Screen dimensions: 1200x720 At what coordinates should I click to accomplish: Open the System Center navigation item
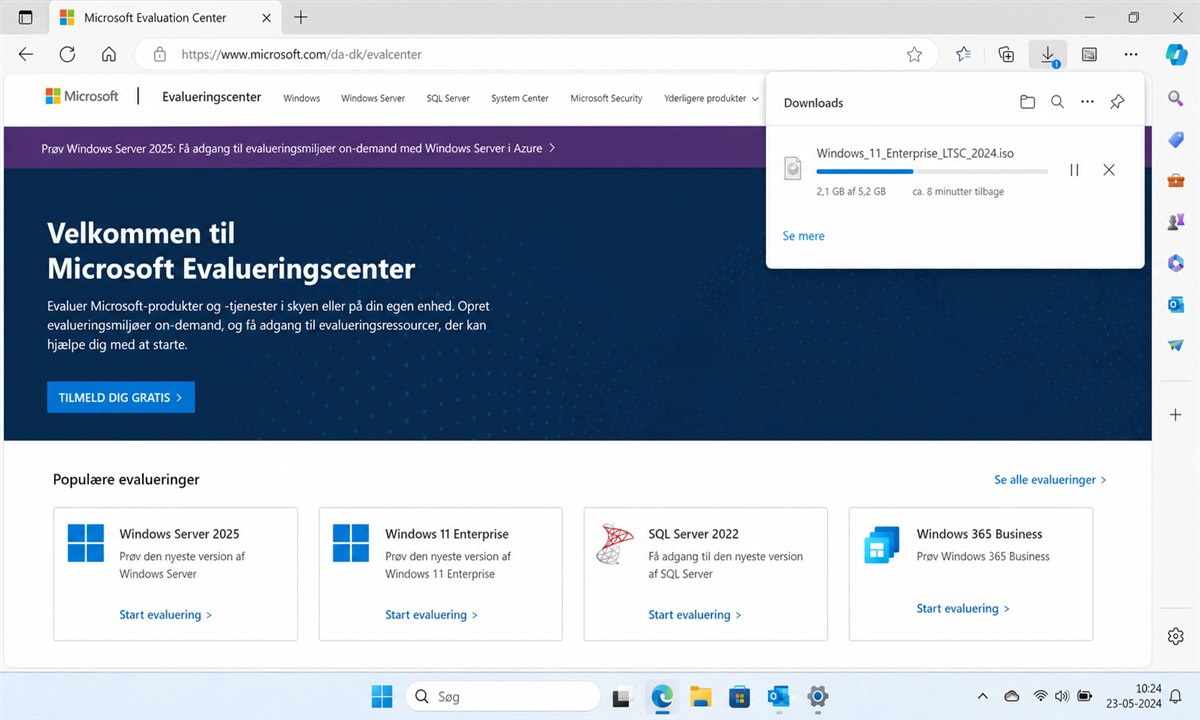520,98
